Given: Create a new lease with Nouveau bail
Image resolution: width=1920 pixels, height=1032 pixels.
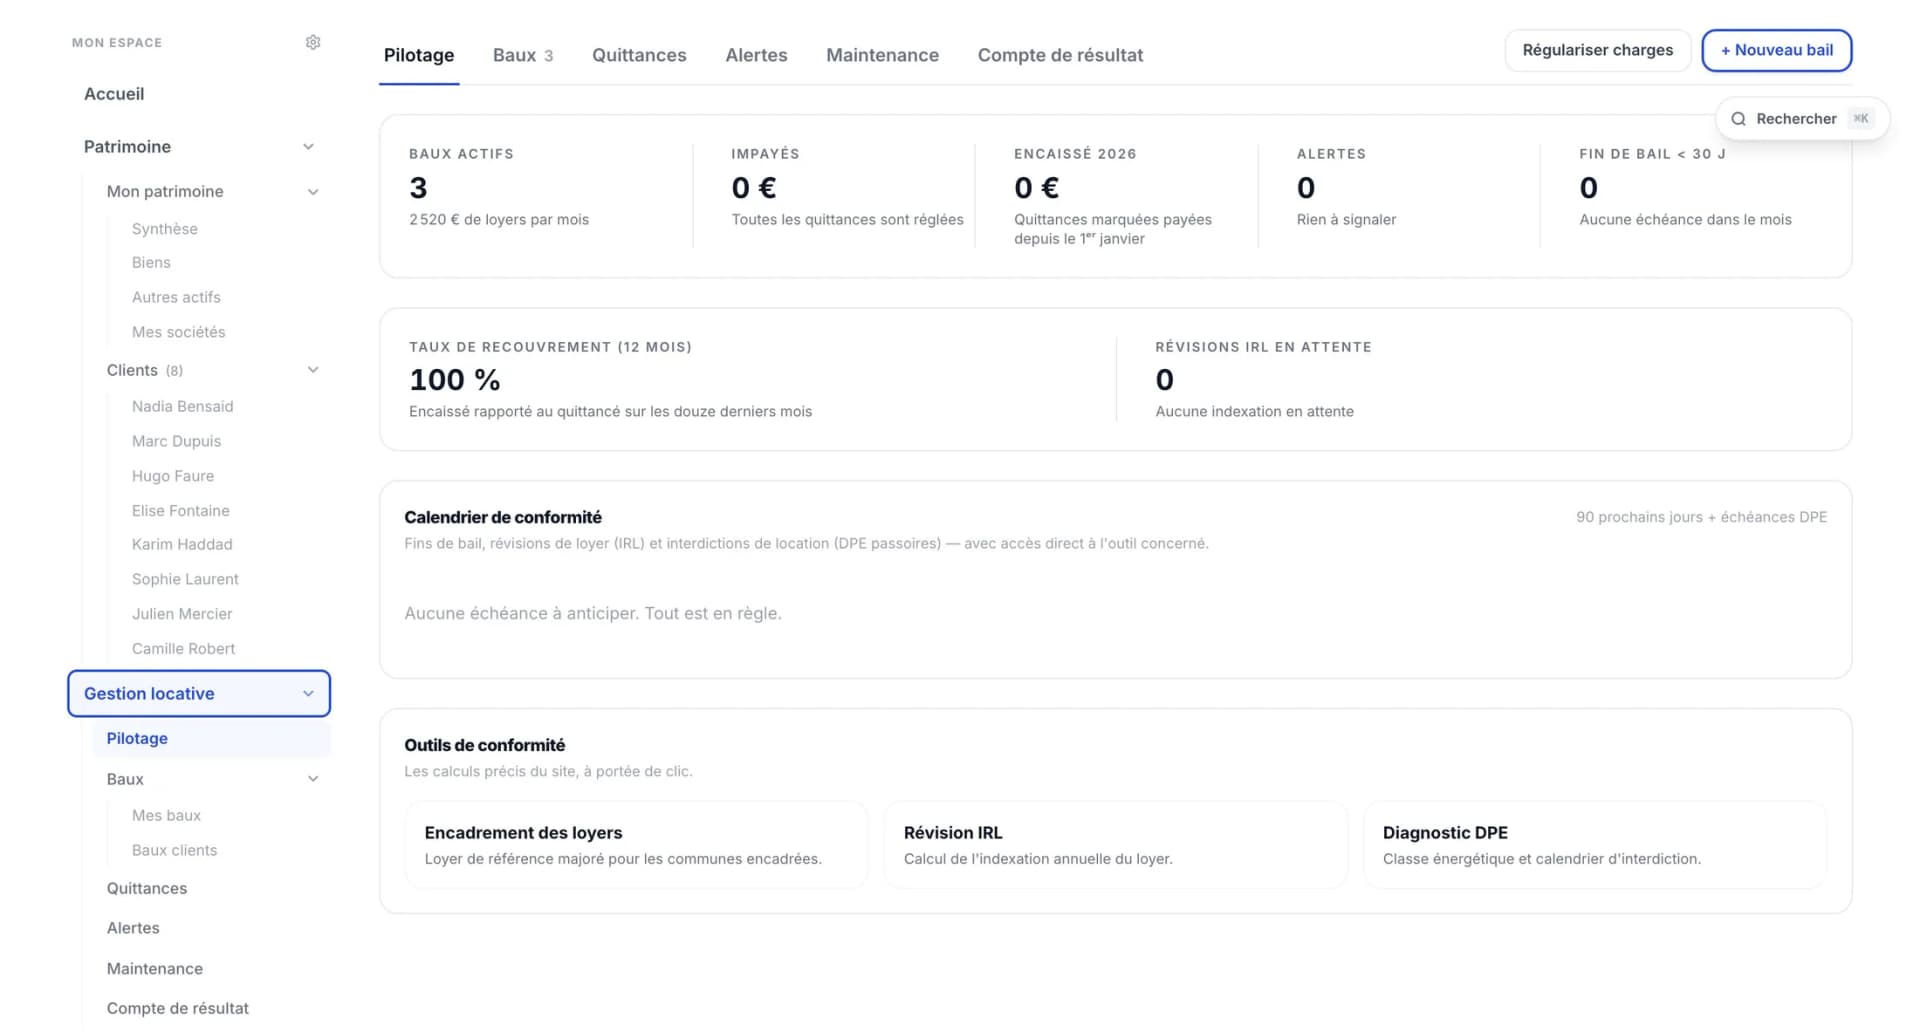Looking at the screenshot, I should [x=1776, y=50].
